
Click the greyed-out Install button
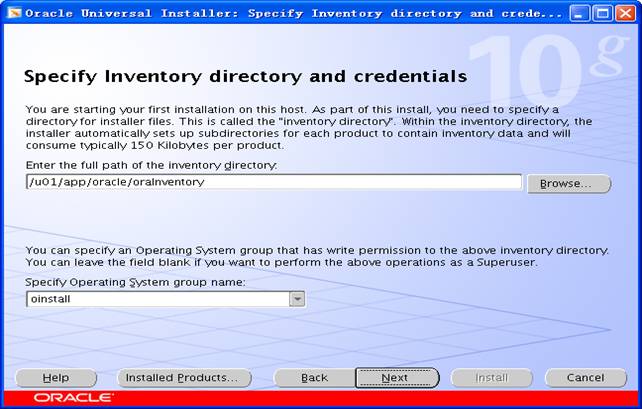point(491,377)
